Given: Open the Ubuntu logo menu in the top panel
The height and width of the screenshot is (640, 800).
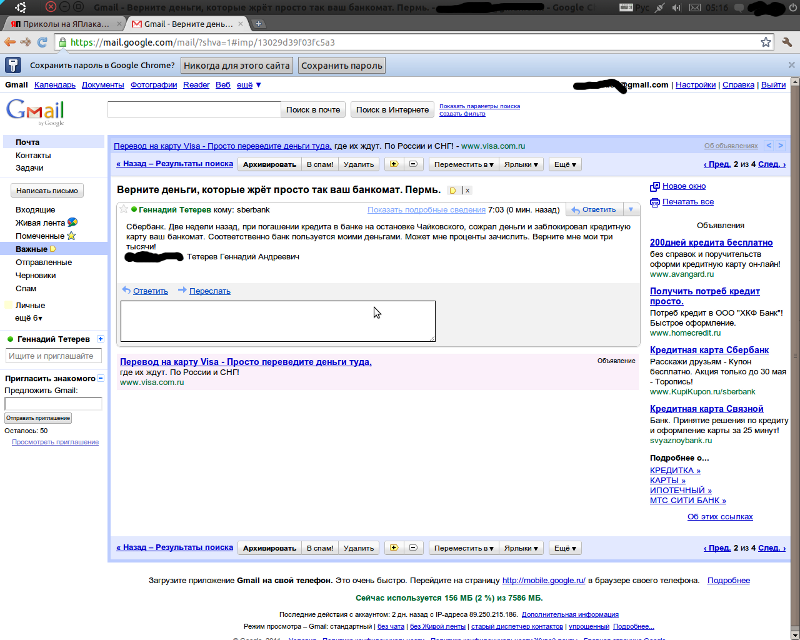Looking at the screenshot, I should pyautogui.click(x=20, y=7).
